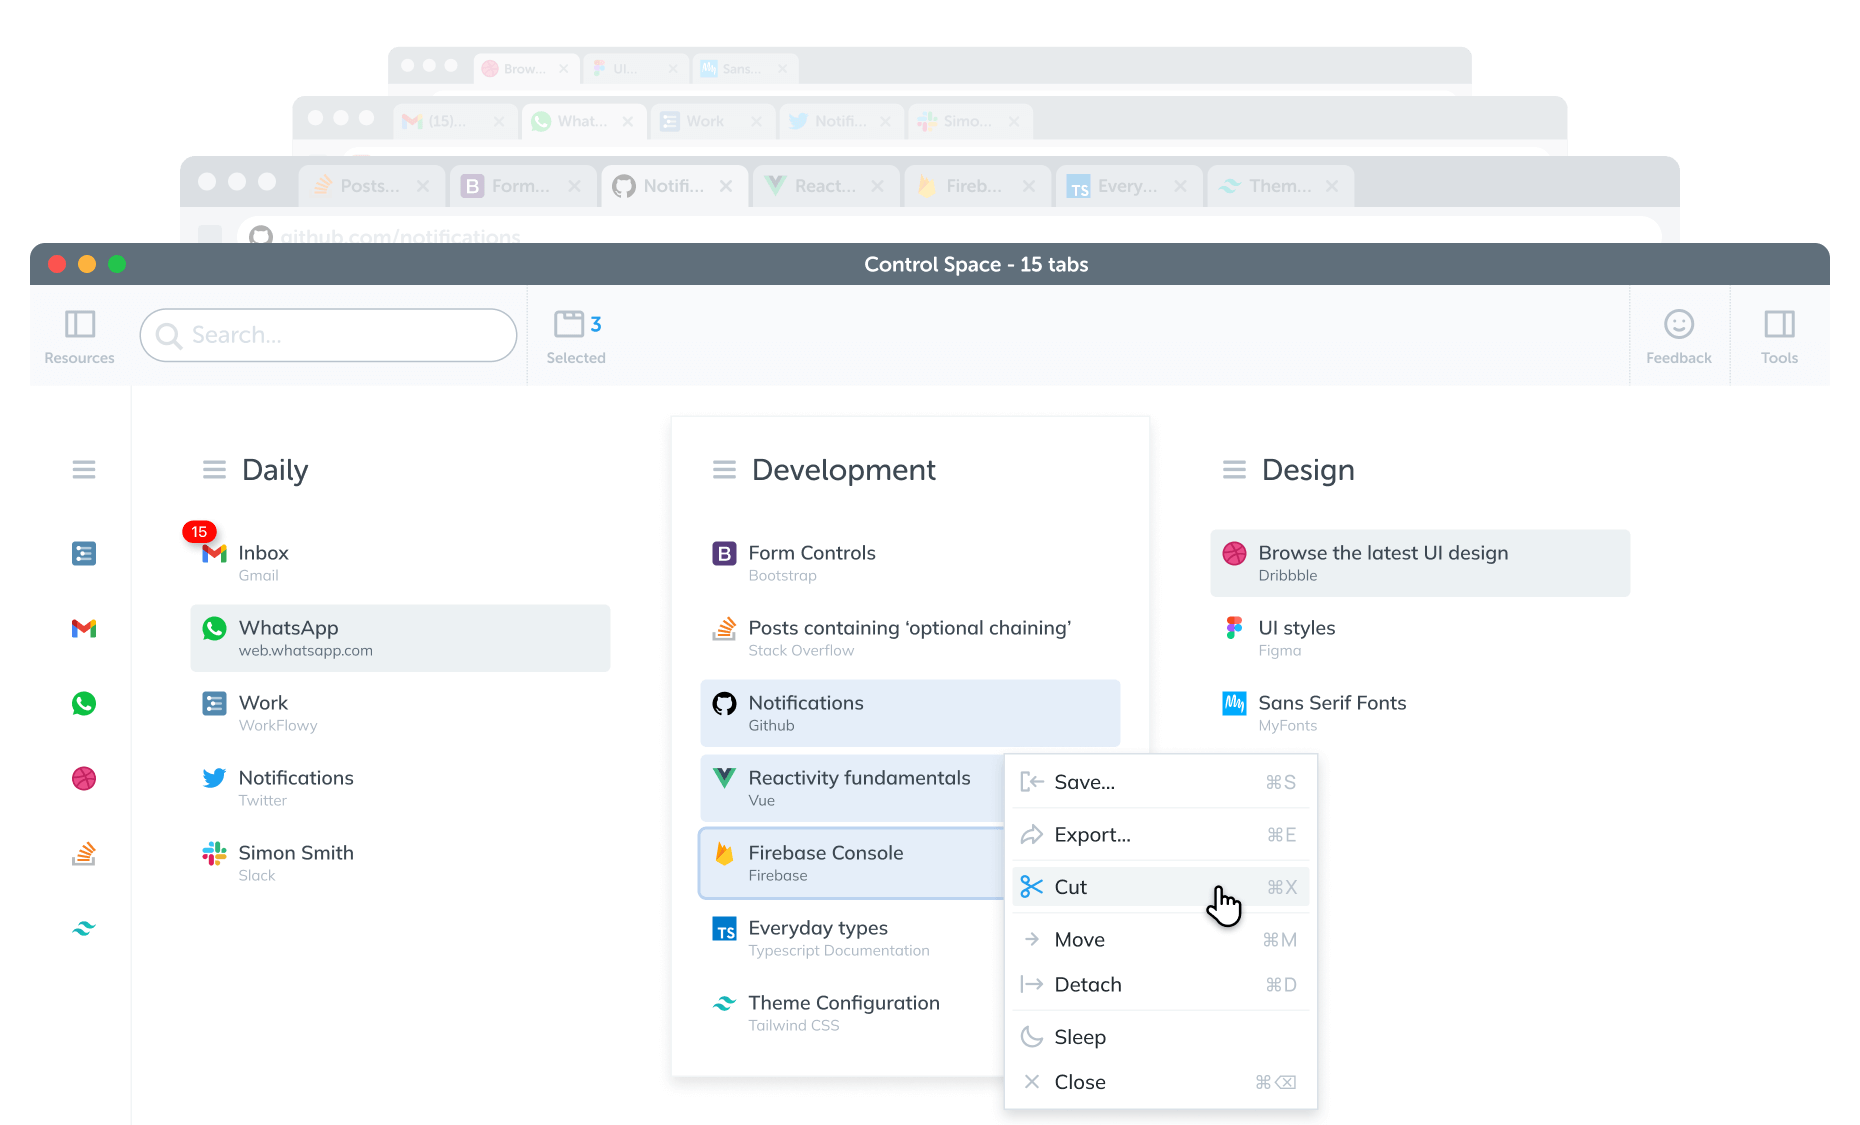Screen dimensions: 1860x1125
Task: Open the Everyday types Typescript tab
Action: coord(852,938)
